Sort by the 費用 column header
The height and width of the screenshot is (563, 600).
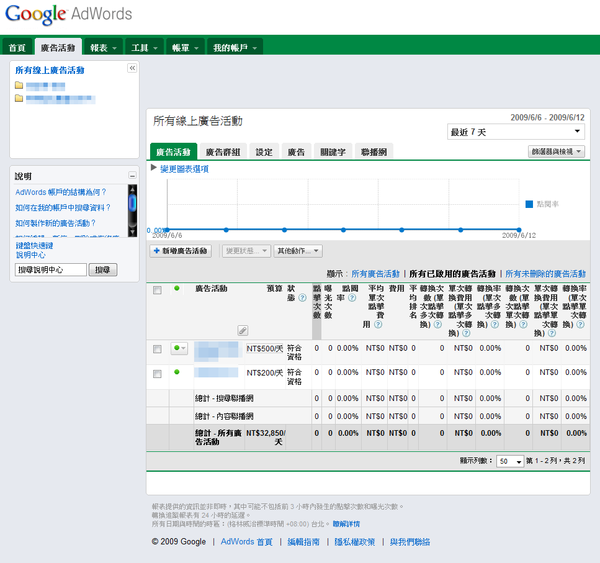[x=396, y=288]
